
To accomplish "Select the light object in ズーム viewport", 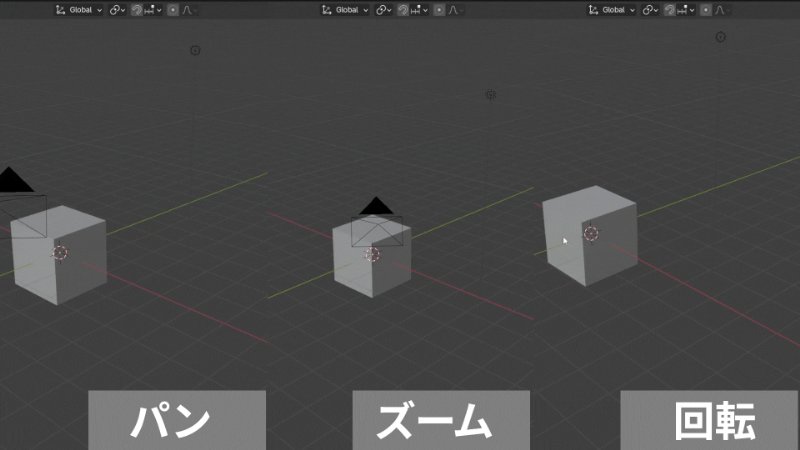I will [490, 95].
